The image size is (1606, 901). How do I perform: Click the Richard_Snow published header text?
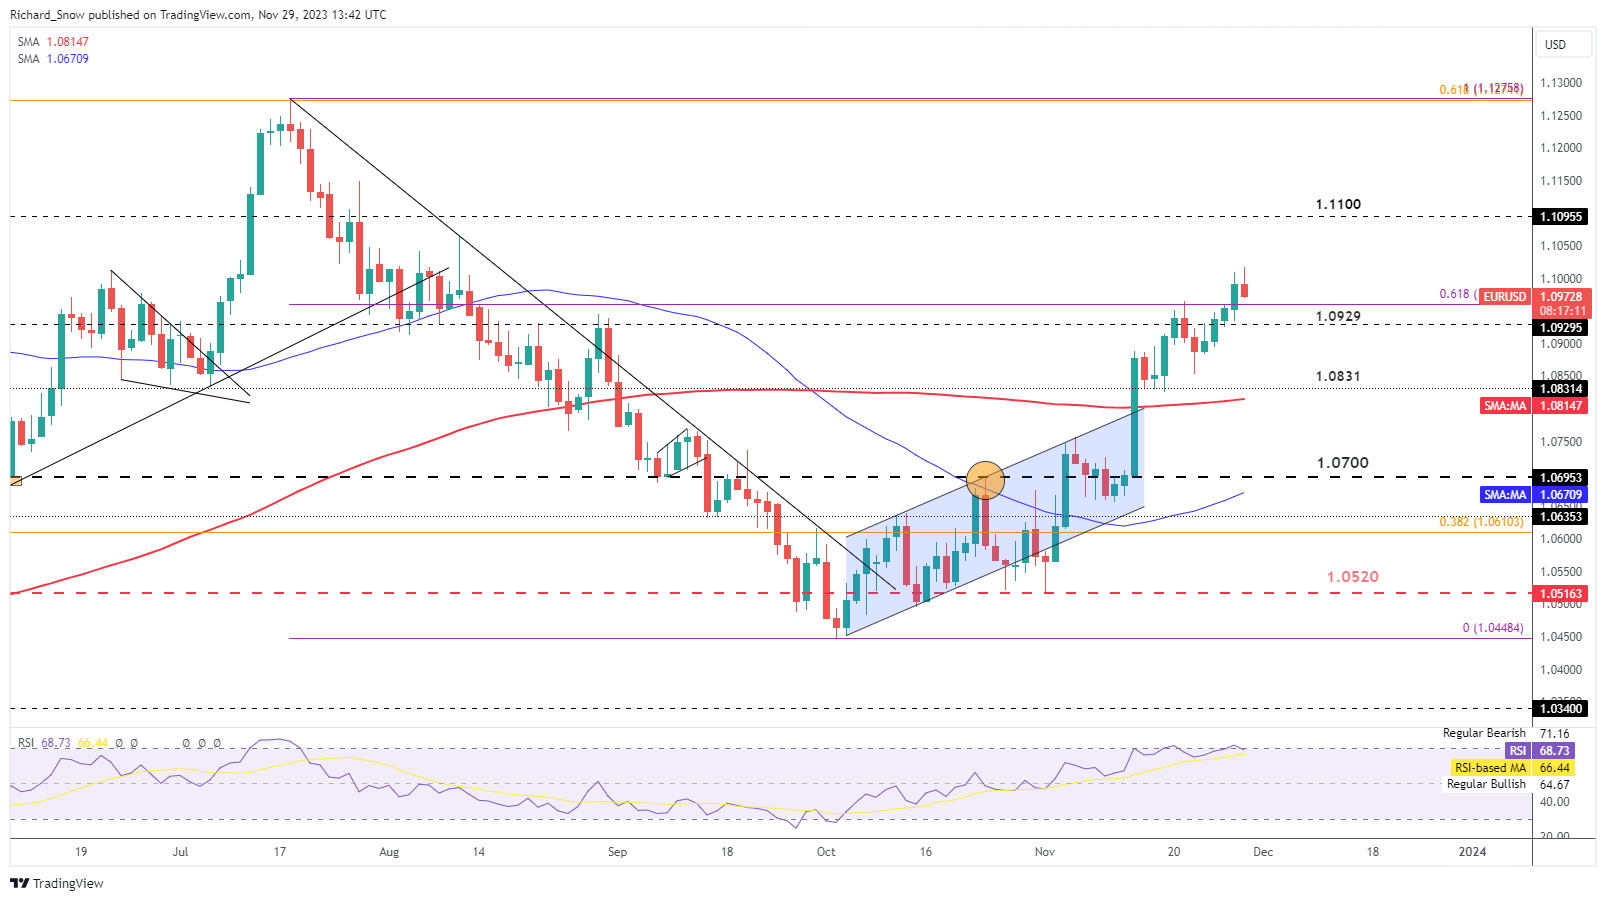pyautogui.click(x=198, y=15)
